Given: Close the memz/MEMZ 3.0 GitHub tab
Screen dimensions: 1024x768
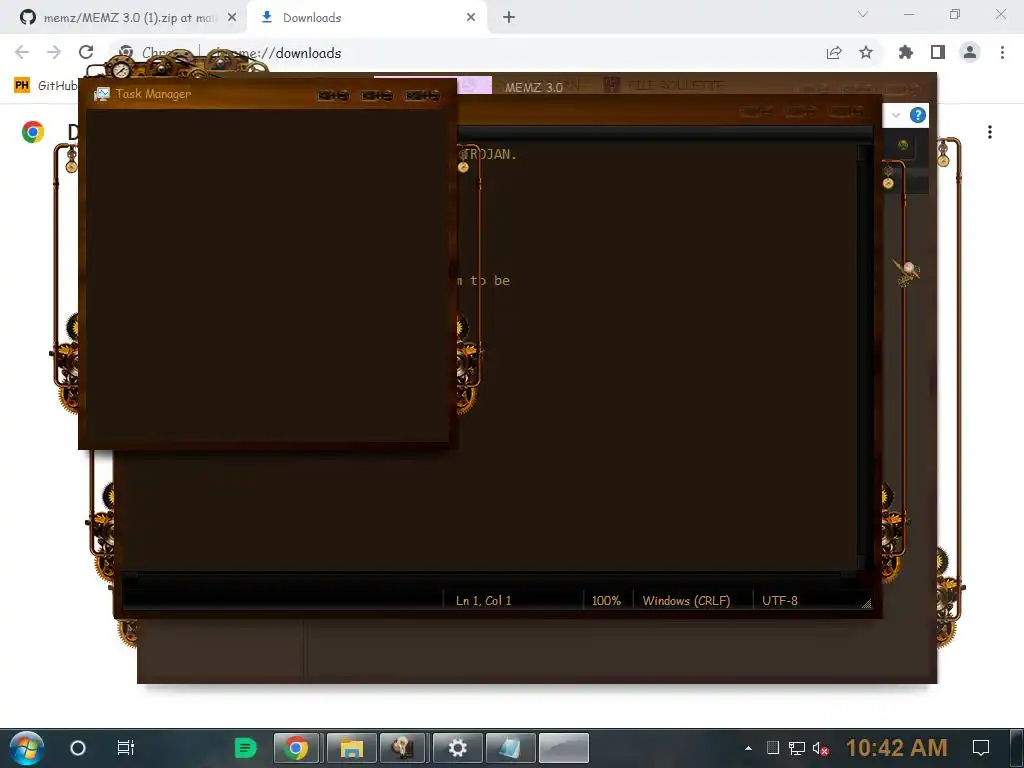Looking at the screenshot, I should pyautogui.click(x=232, y=18).
